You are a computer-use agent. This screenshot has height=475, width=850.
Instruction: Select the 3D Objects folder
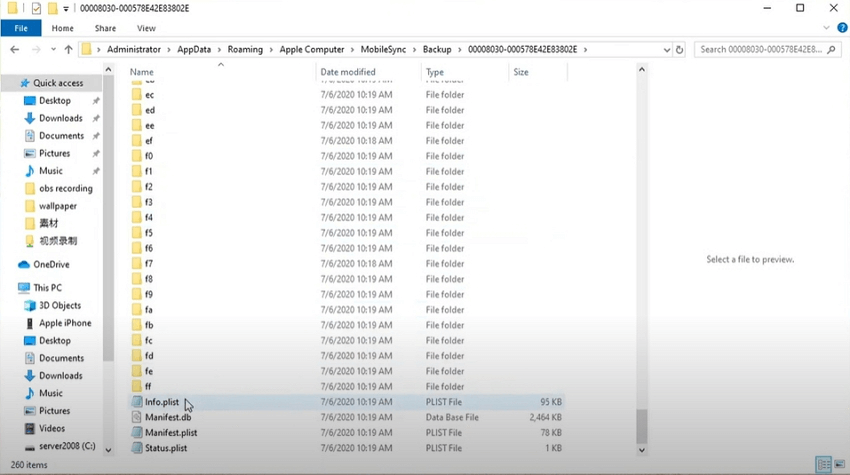59,305
